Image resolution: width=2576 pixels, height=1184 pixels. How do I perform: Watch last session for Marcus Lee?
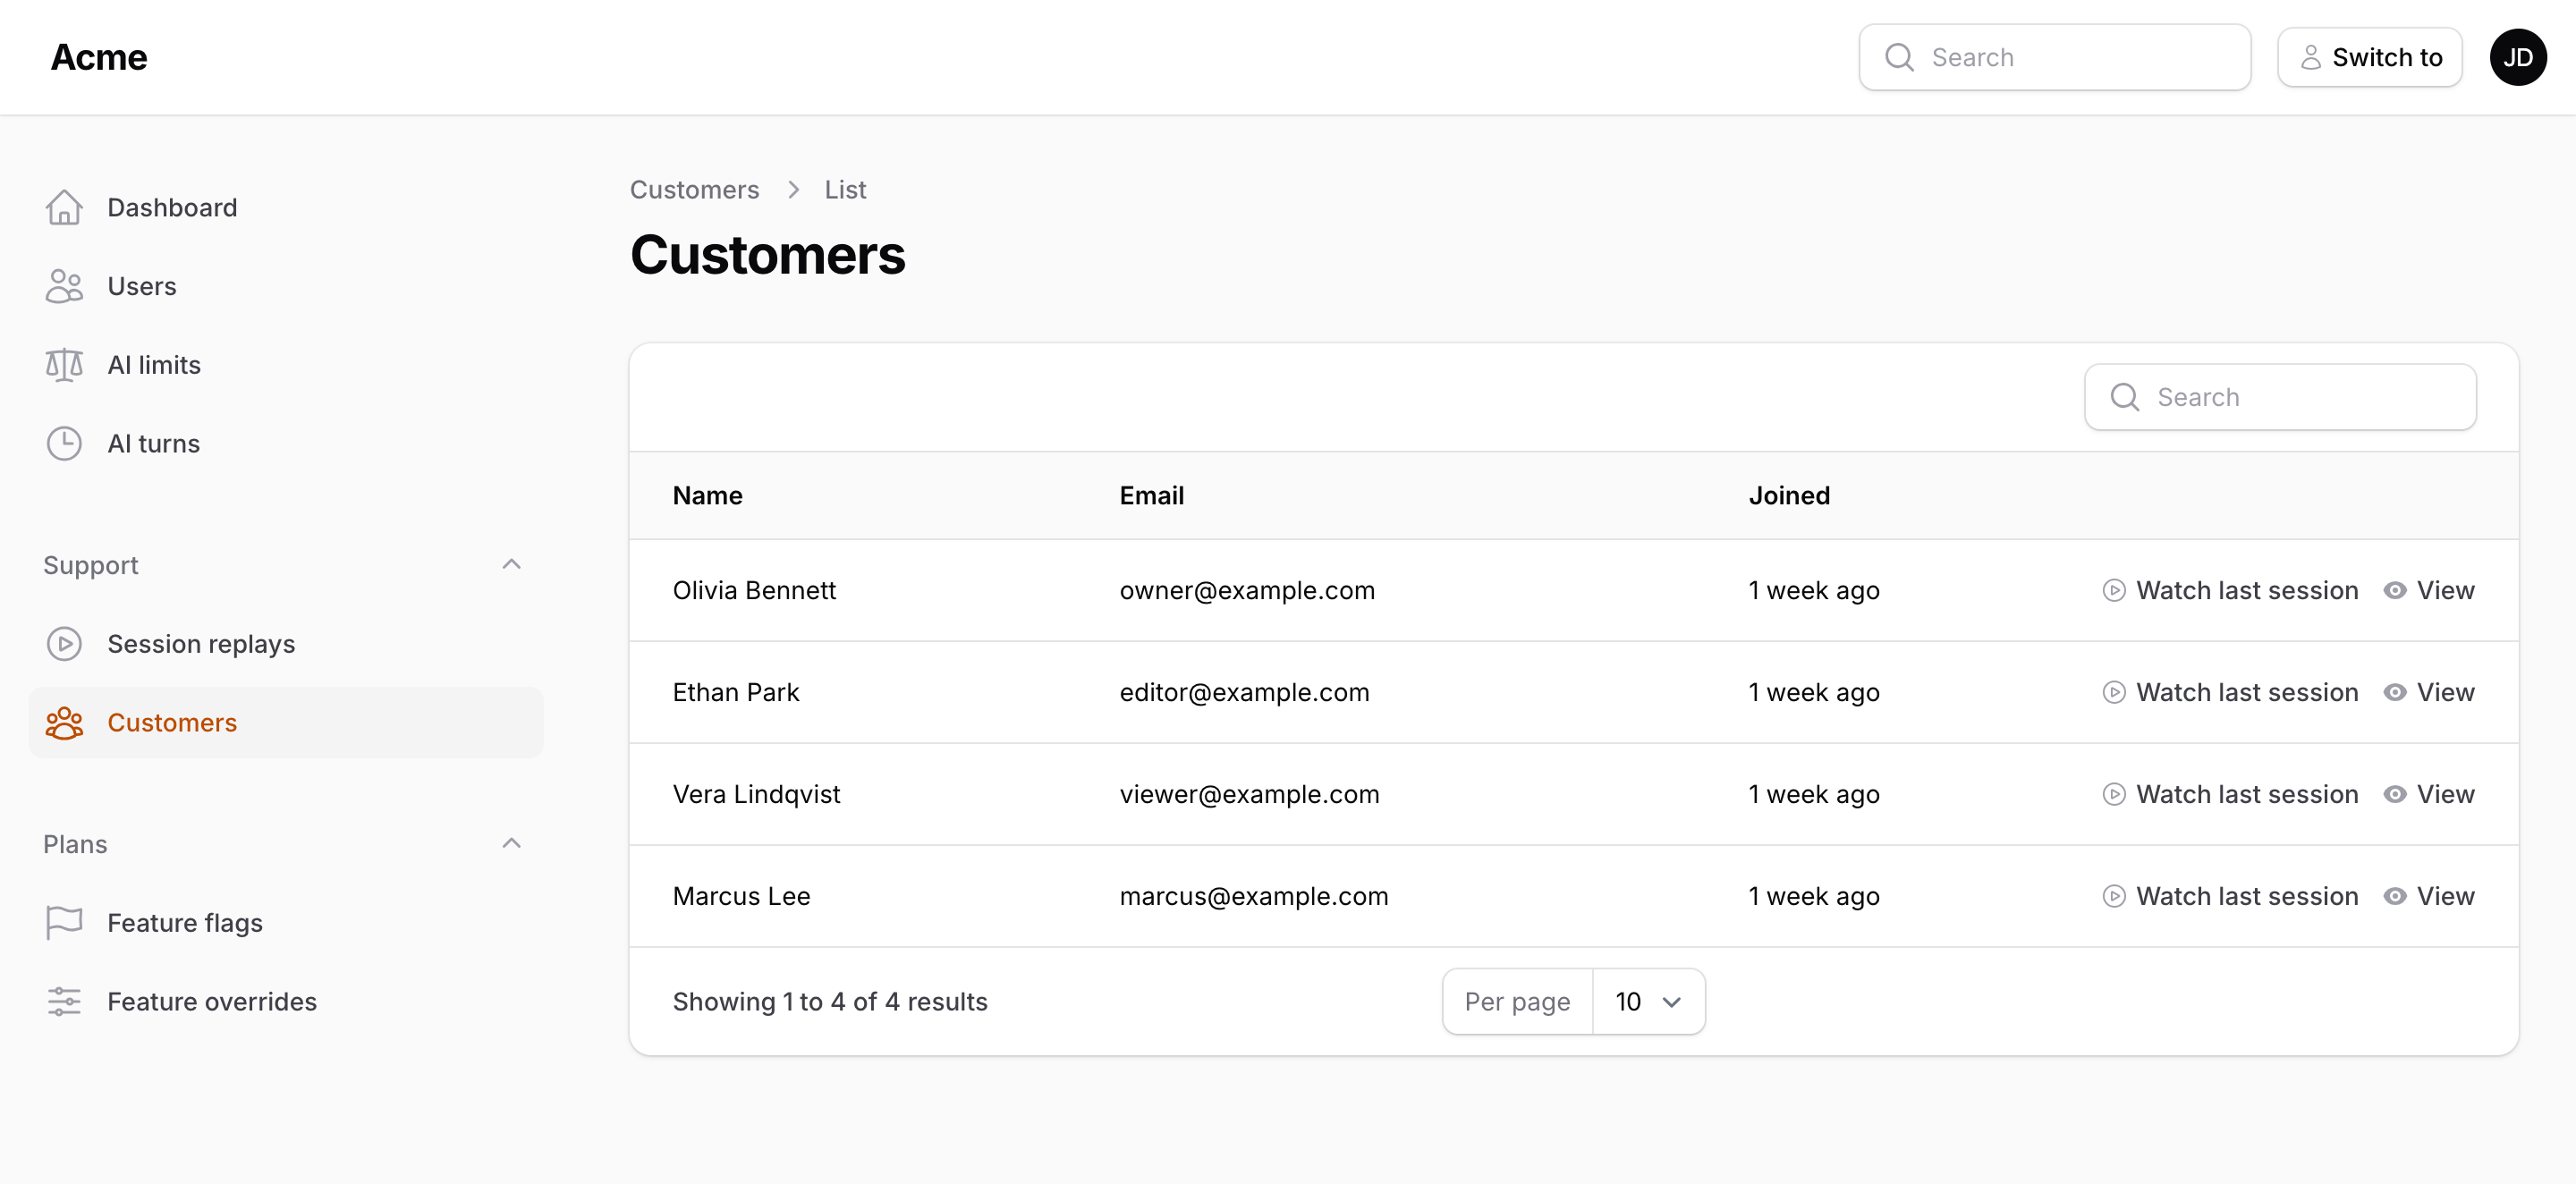[x=2230, y=896]
